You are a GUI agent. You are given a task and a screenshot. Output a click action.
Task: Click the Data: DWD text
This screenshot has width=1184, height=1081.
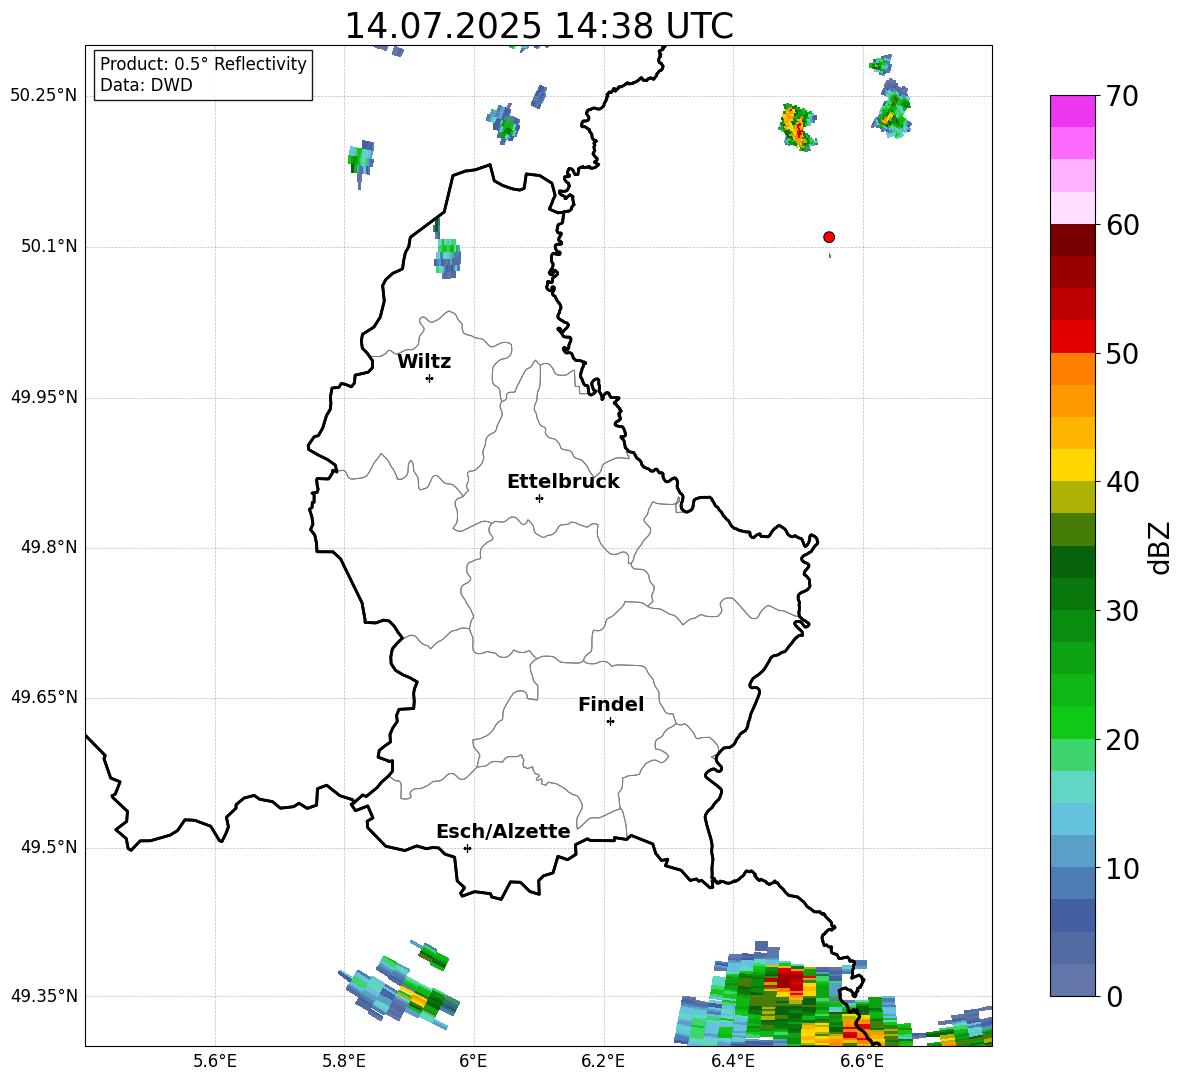click(146, 85)
